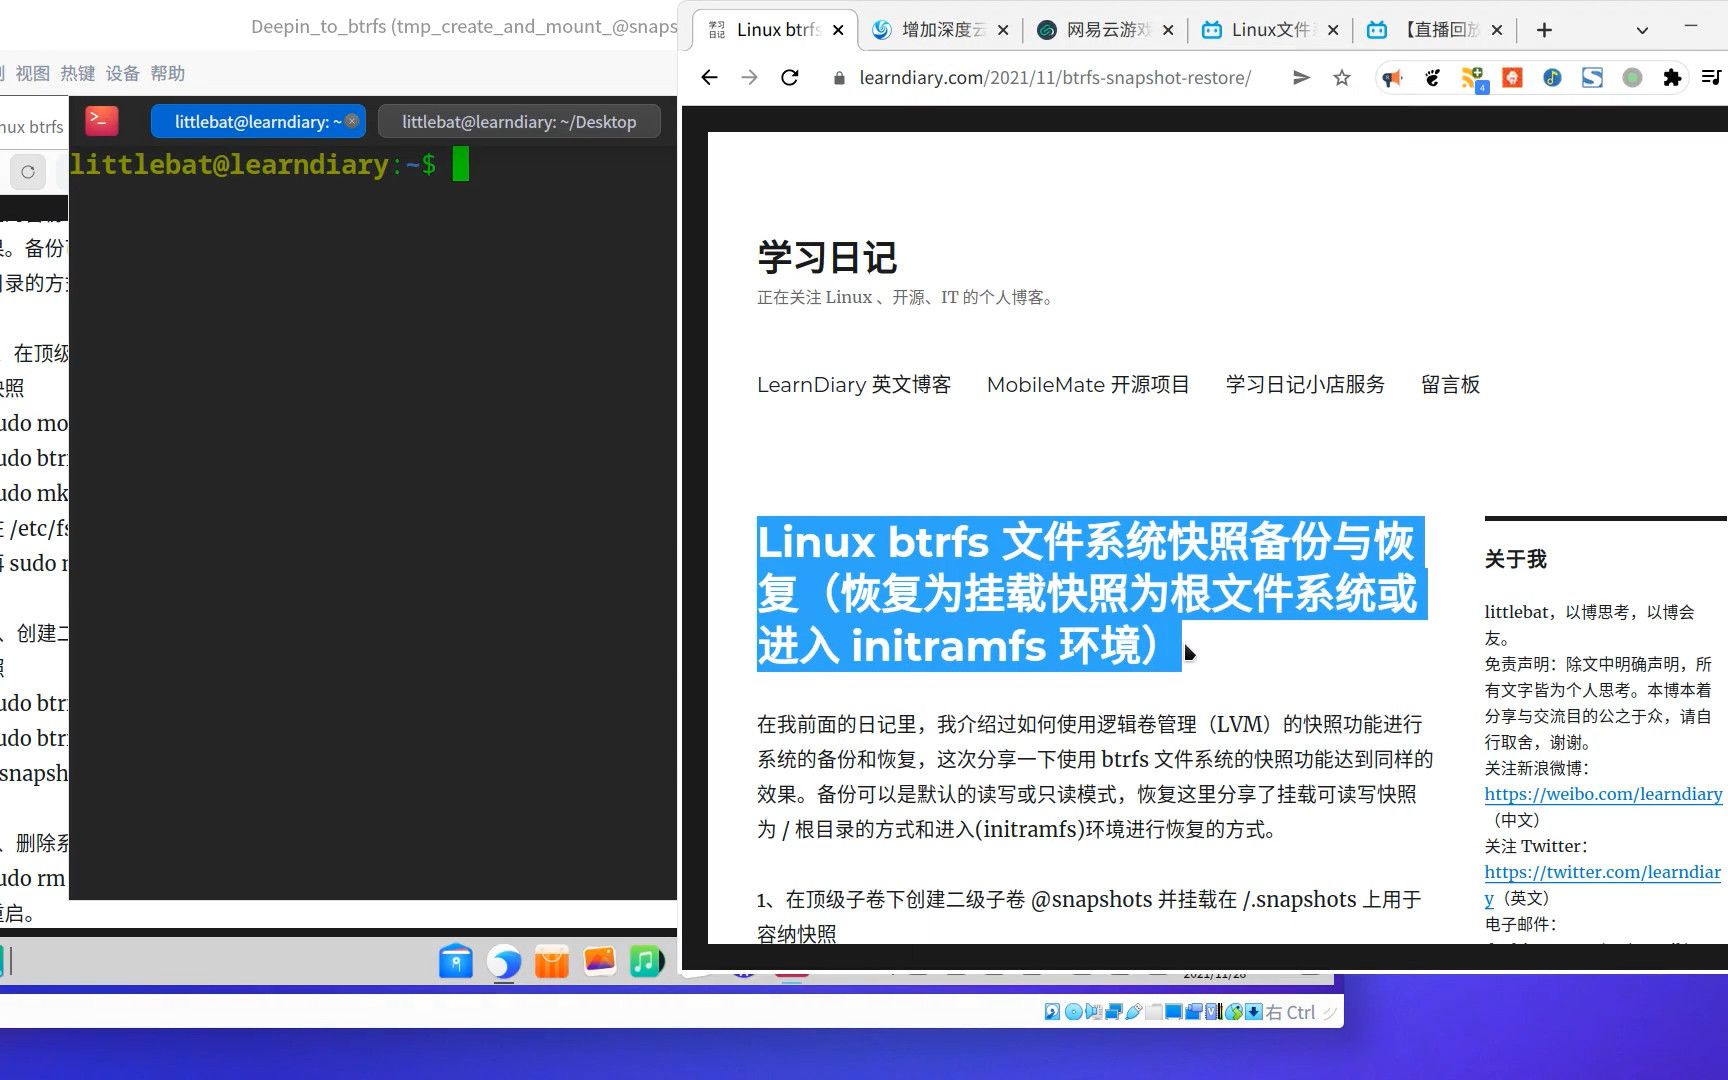This screenshot has height=1080, width=1728.
Task: Close the littlebat@learndiary: ~ terminal tab
Action: 352,121
